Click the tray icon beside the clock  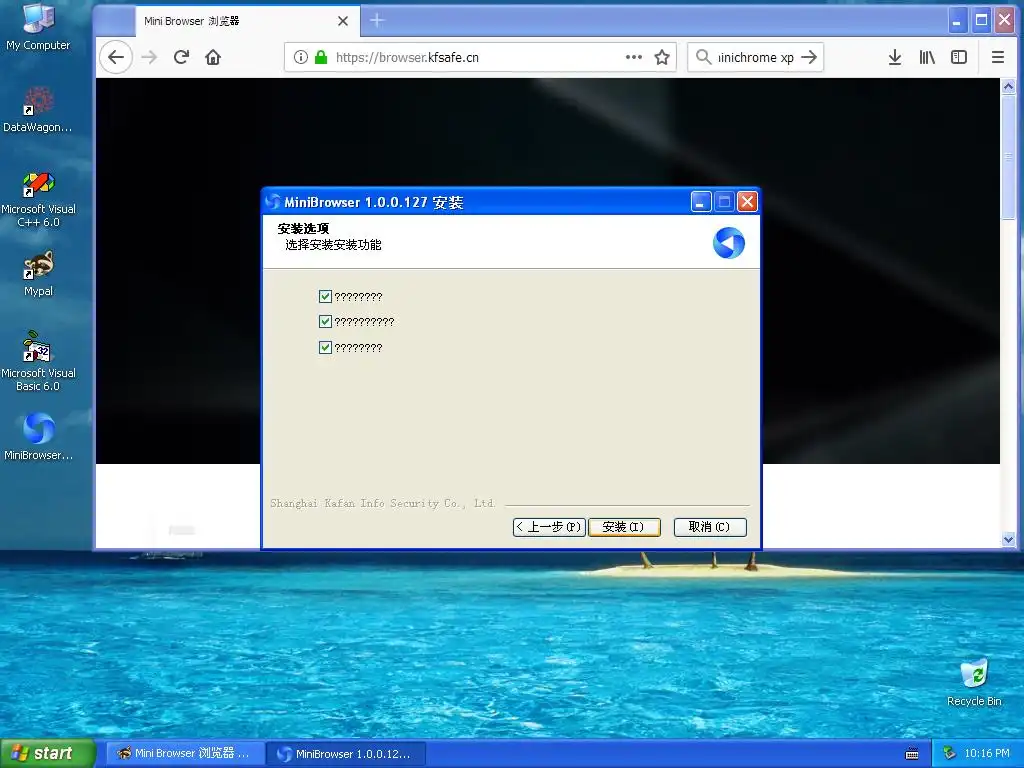click(950, 753)
